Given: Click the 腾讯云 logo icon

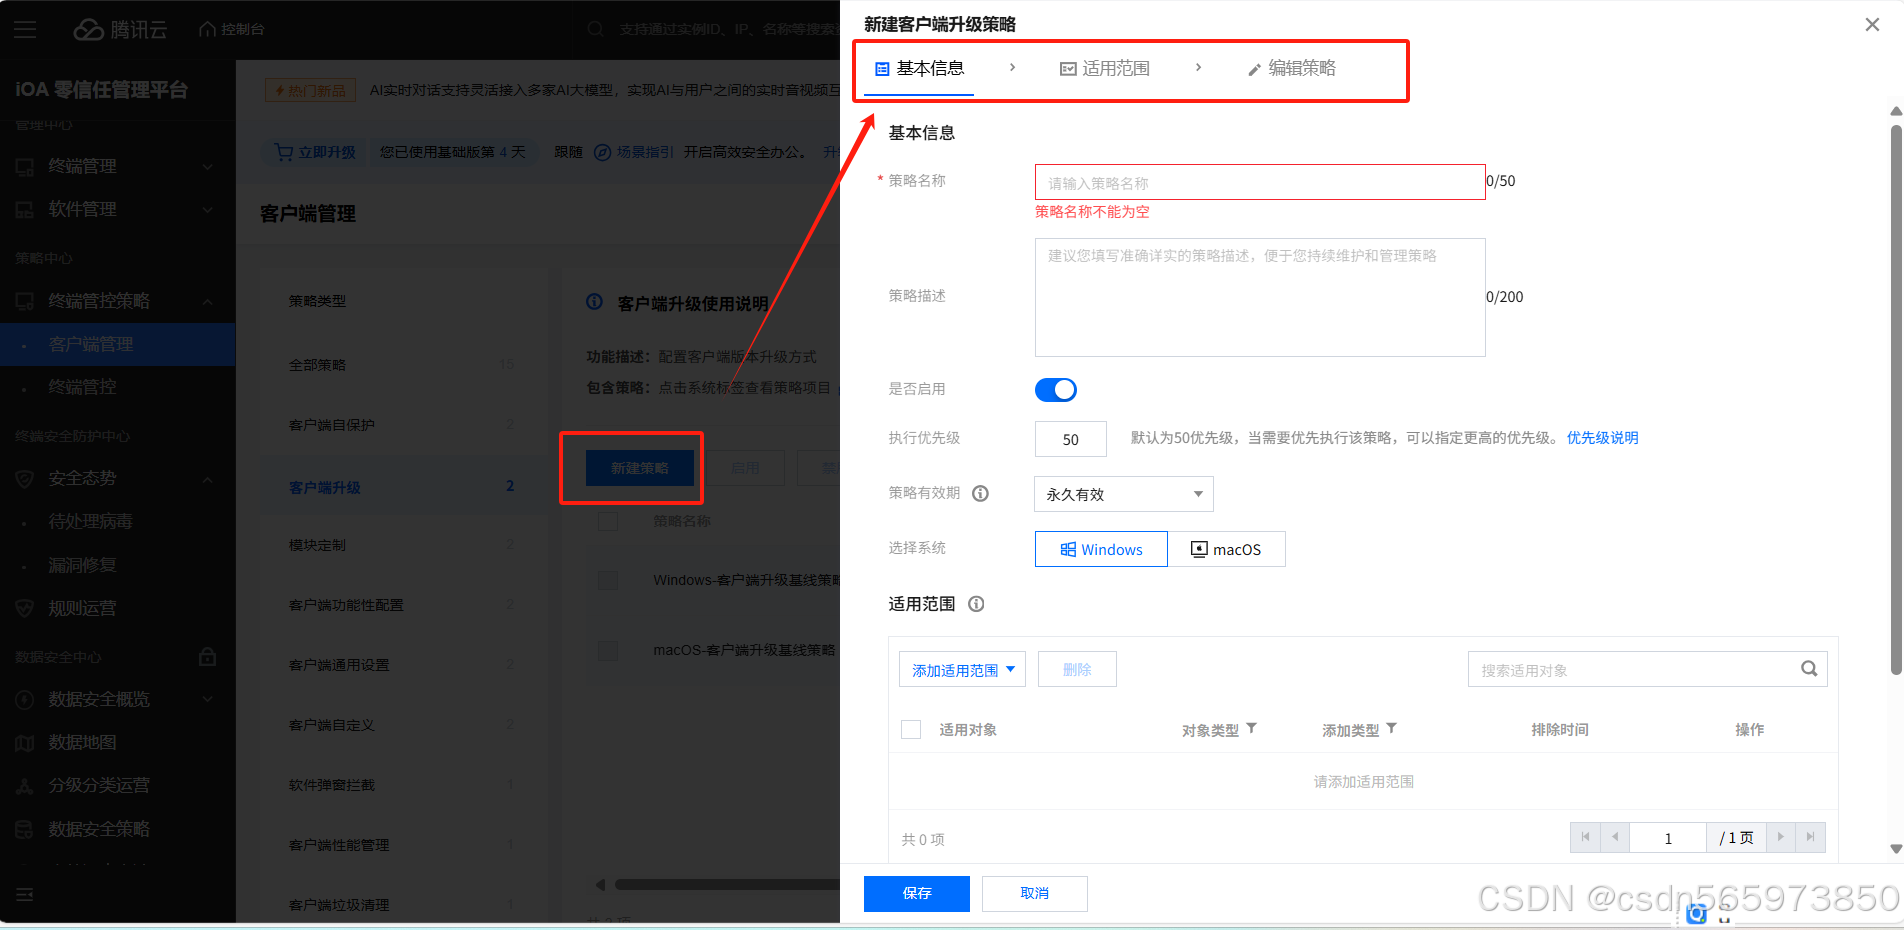Looking at the screenshot, I should pyautogui.click(x=88, y=28).
